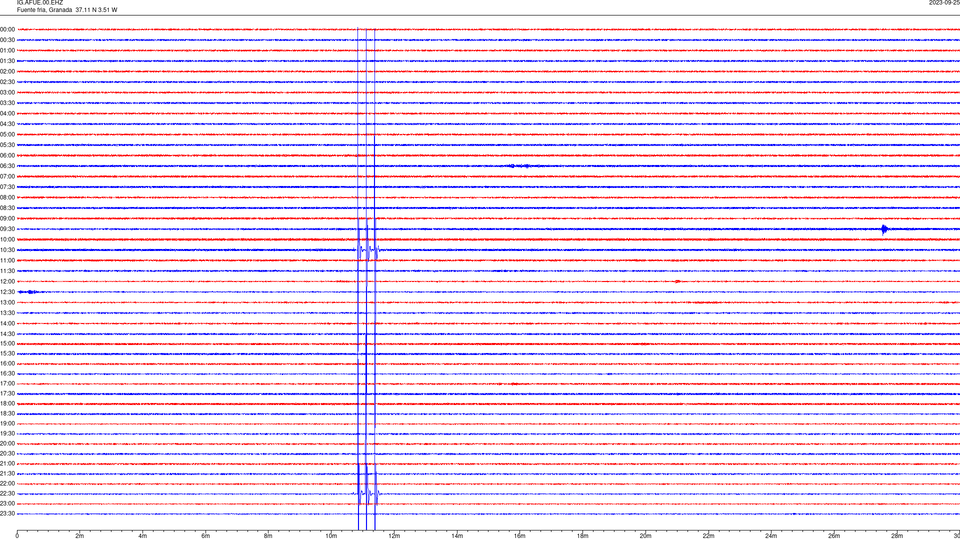Click the seismic event on the 09:30 trace

pos(885,230)
